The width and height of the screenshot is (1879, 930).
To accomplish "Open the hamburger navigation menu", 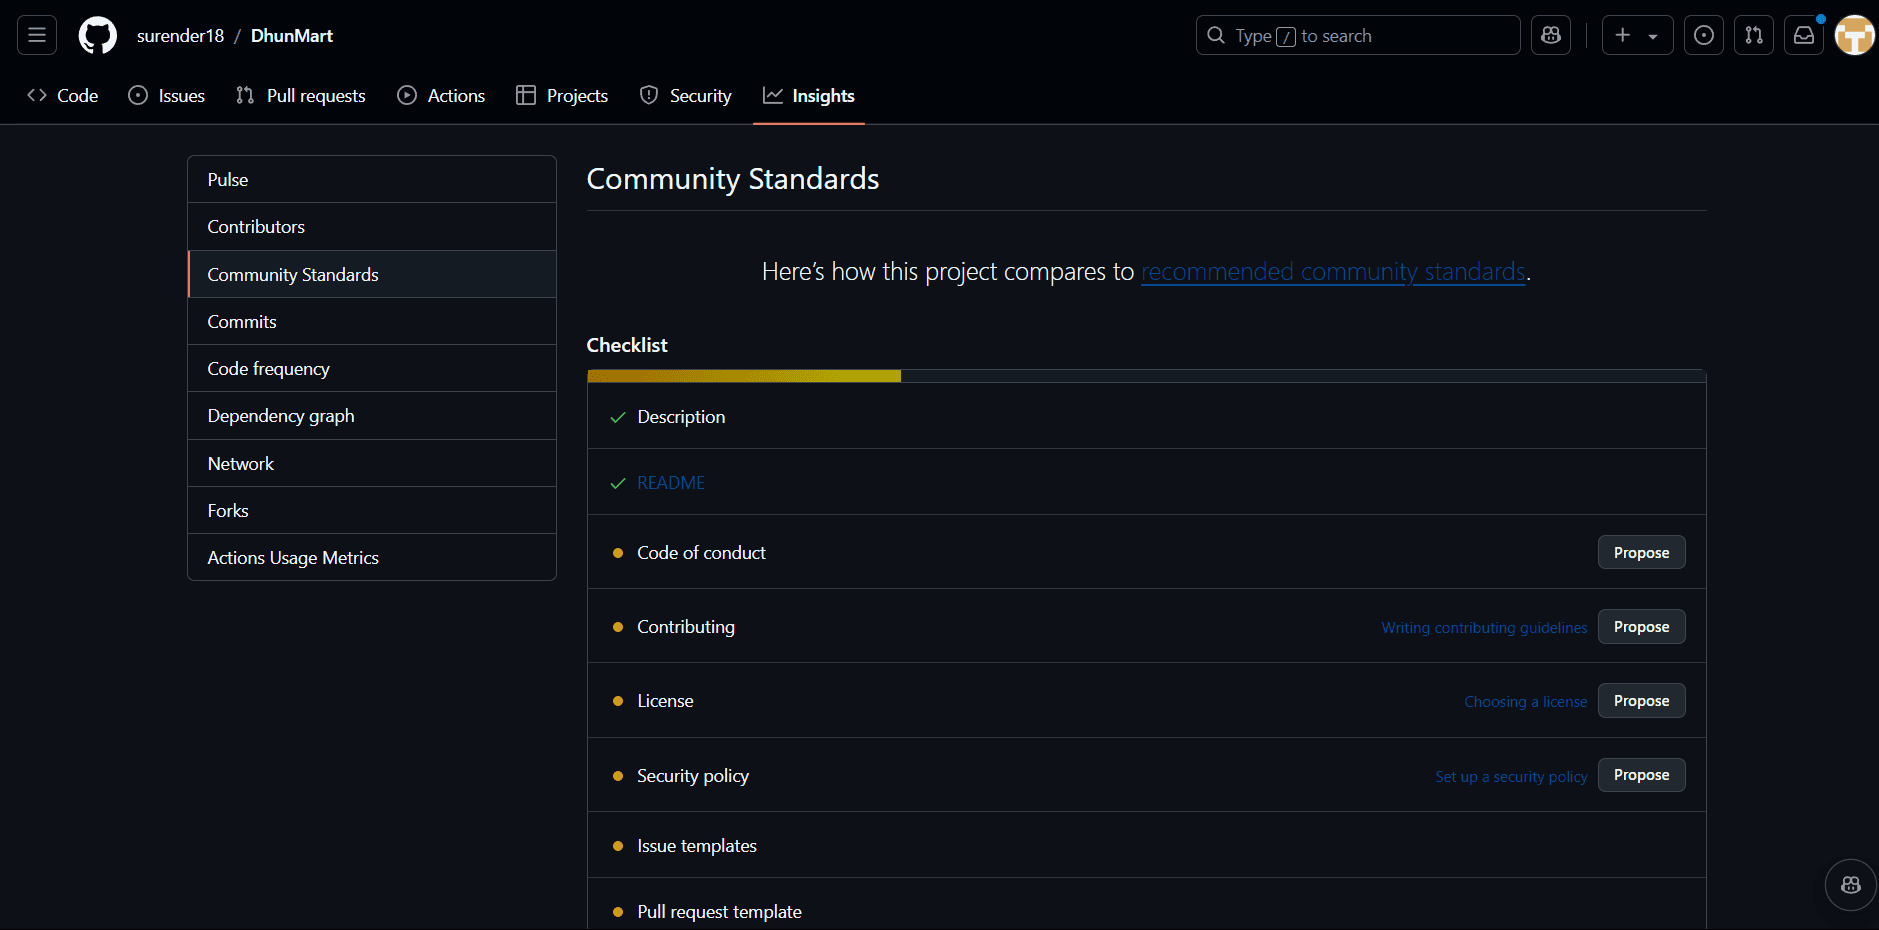I will coord(37,36).
